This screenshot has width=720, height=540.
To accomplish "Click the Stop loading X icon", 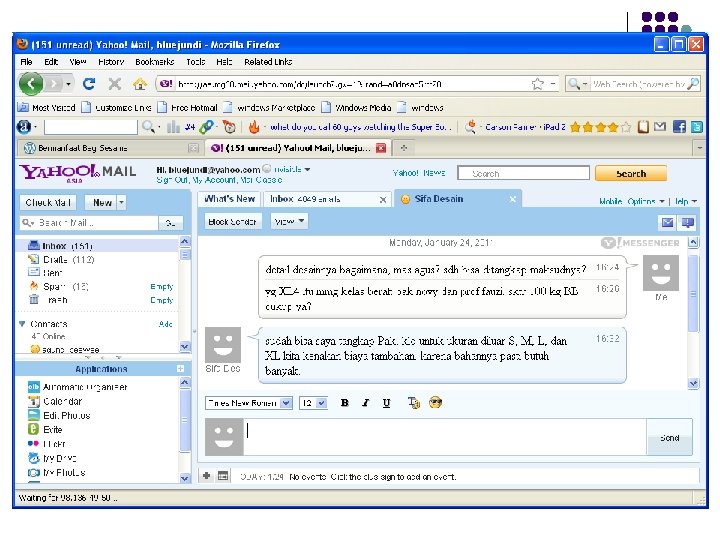I will point(115,84).
